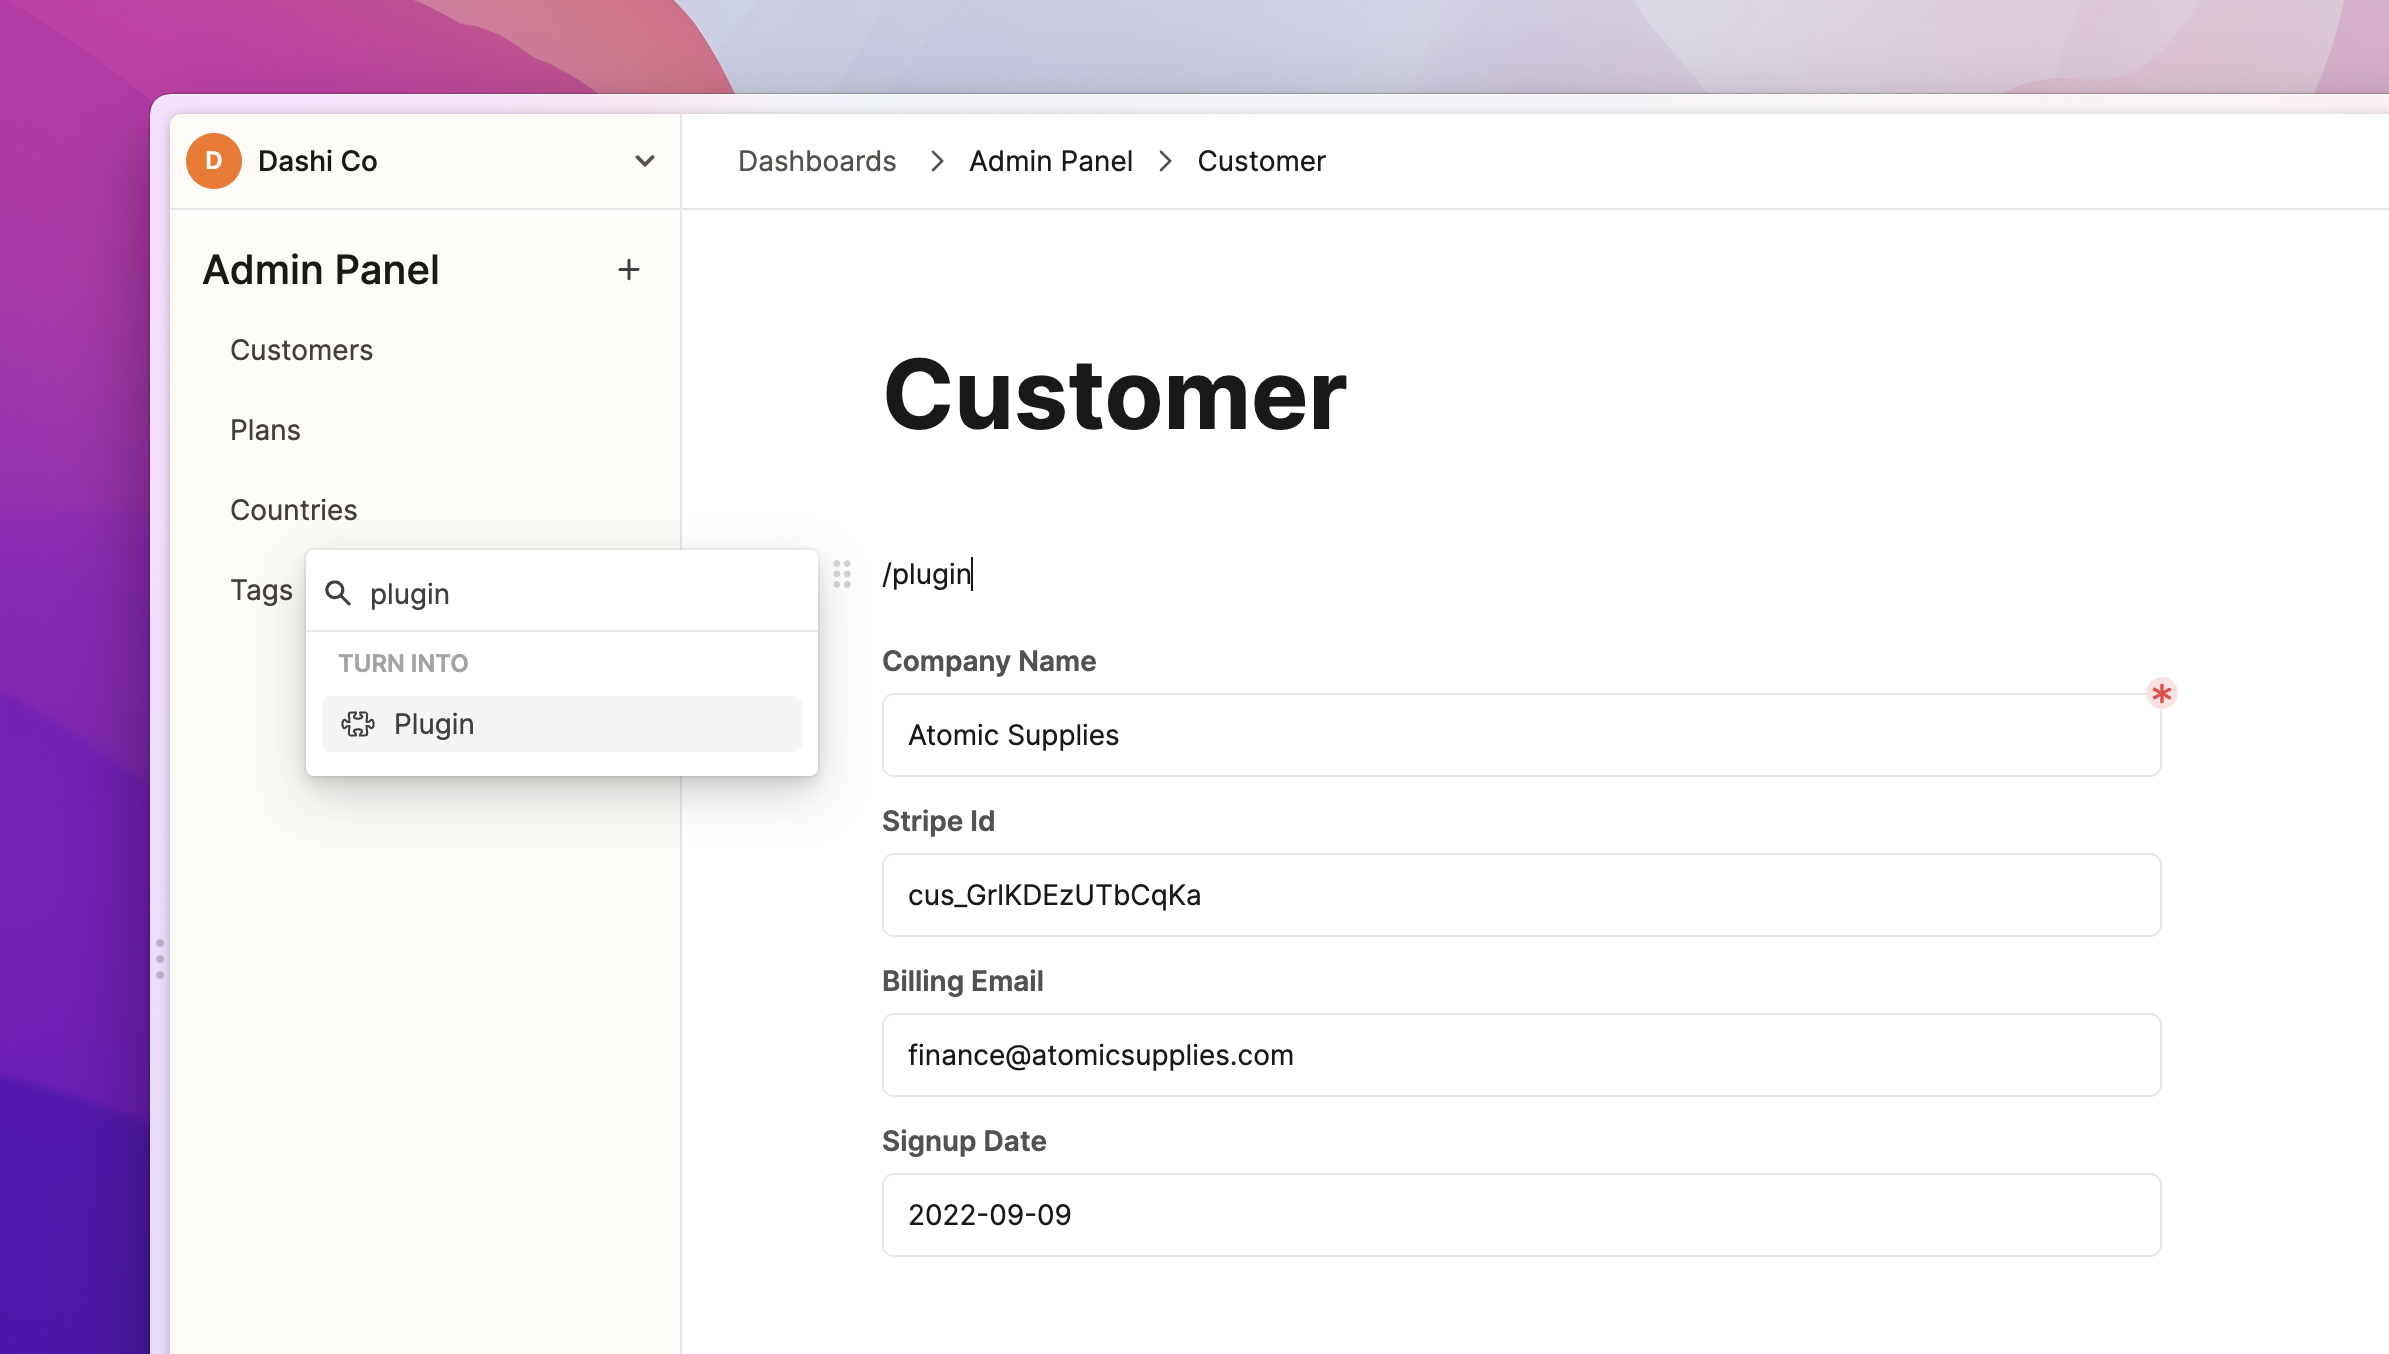This screenshot has width=2389, height=1354.
Task: Click the puzzle piece Plugin icon
Action: pos(358,724)
